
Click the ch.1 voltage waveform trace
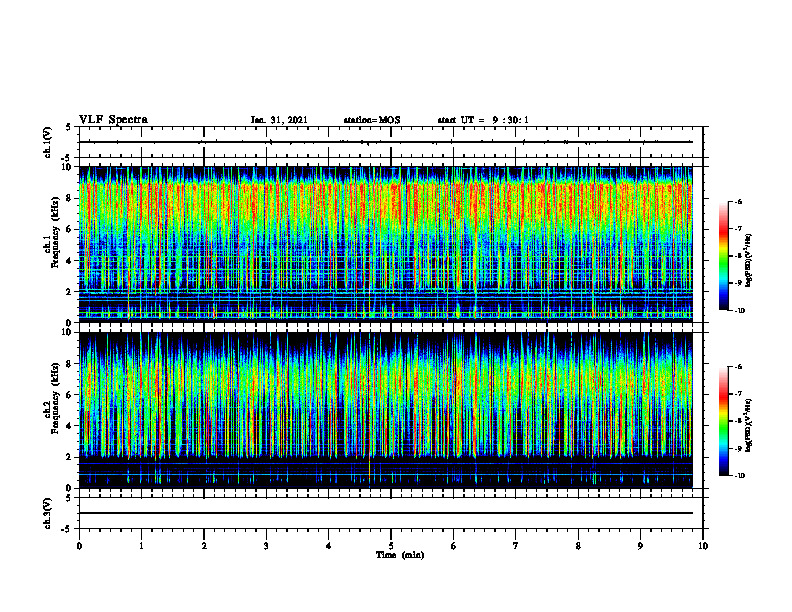click(386, 142)
